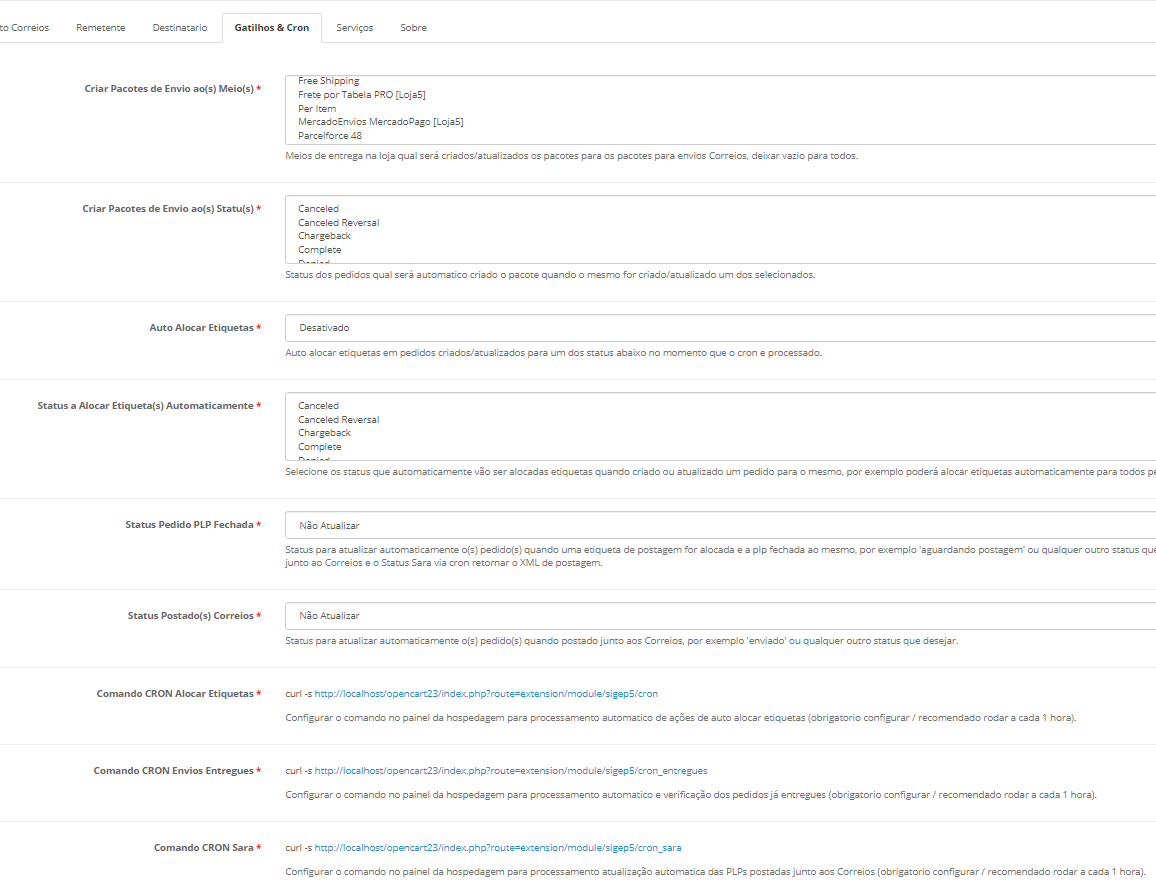1156x888 pixels.
Task: Select Canceled in Criar Pacotes status list
Action: click(x=318, y=209)
